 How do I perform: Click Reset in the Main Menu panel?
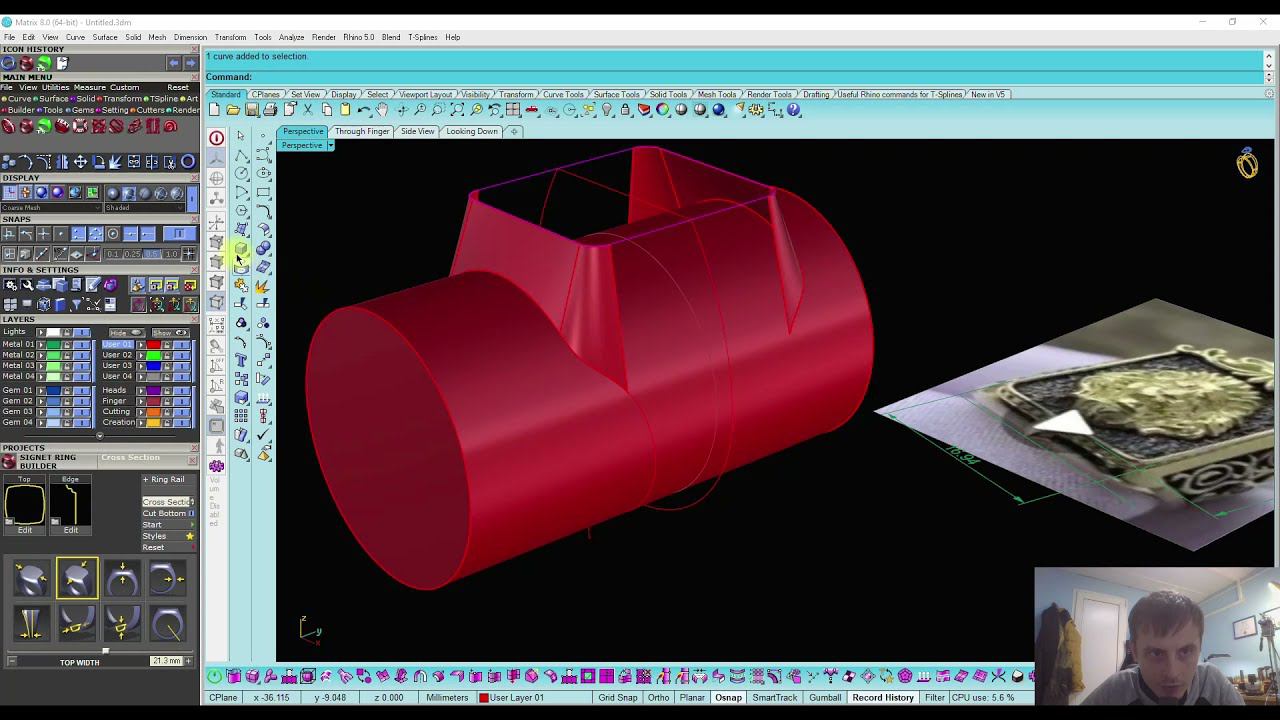point(178,87)
